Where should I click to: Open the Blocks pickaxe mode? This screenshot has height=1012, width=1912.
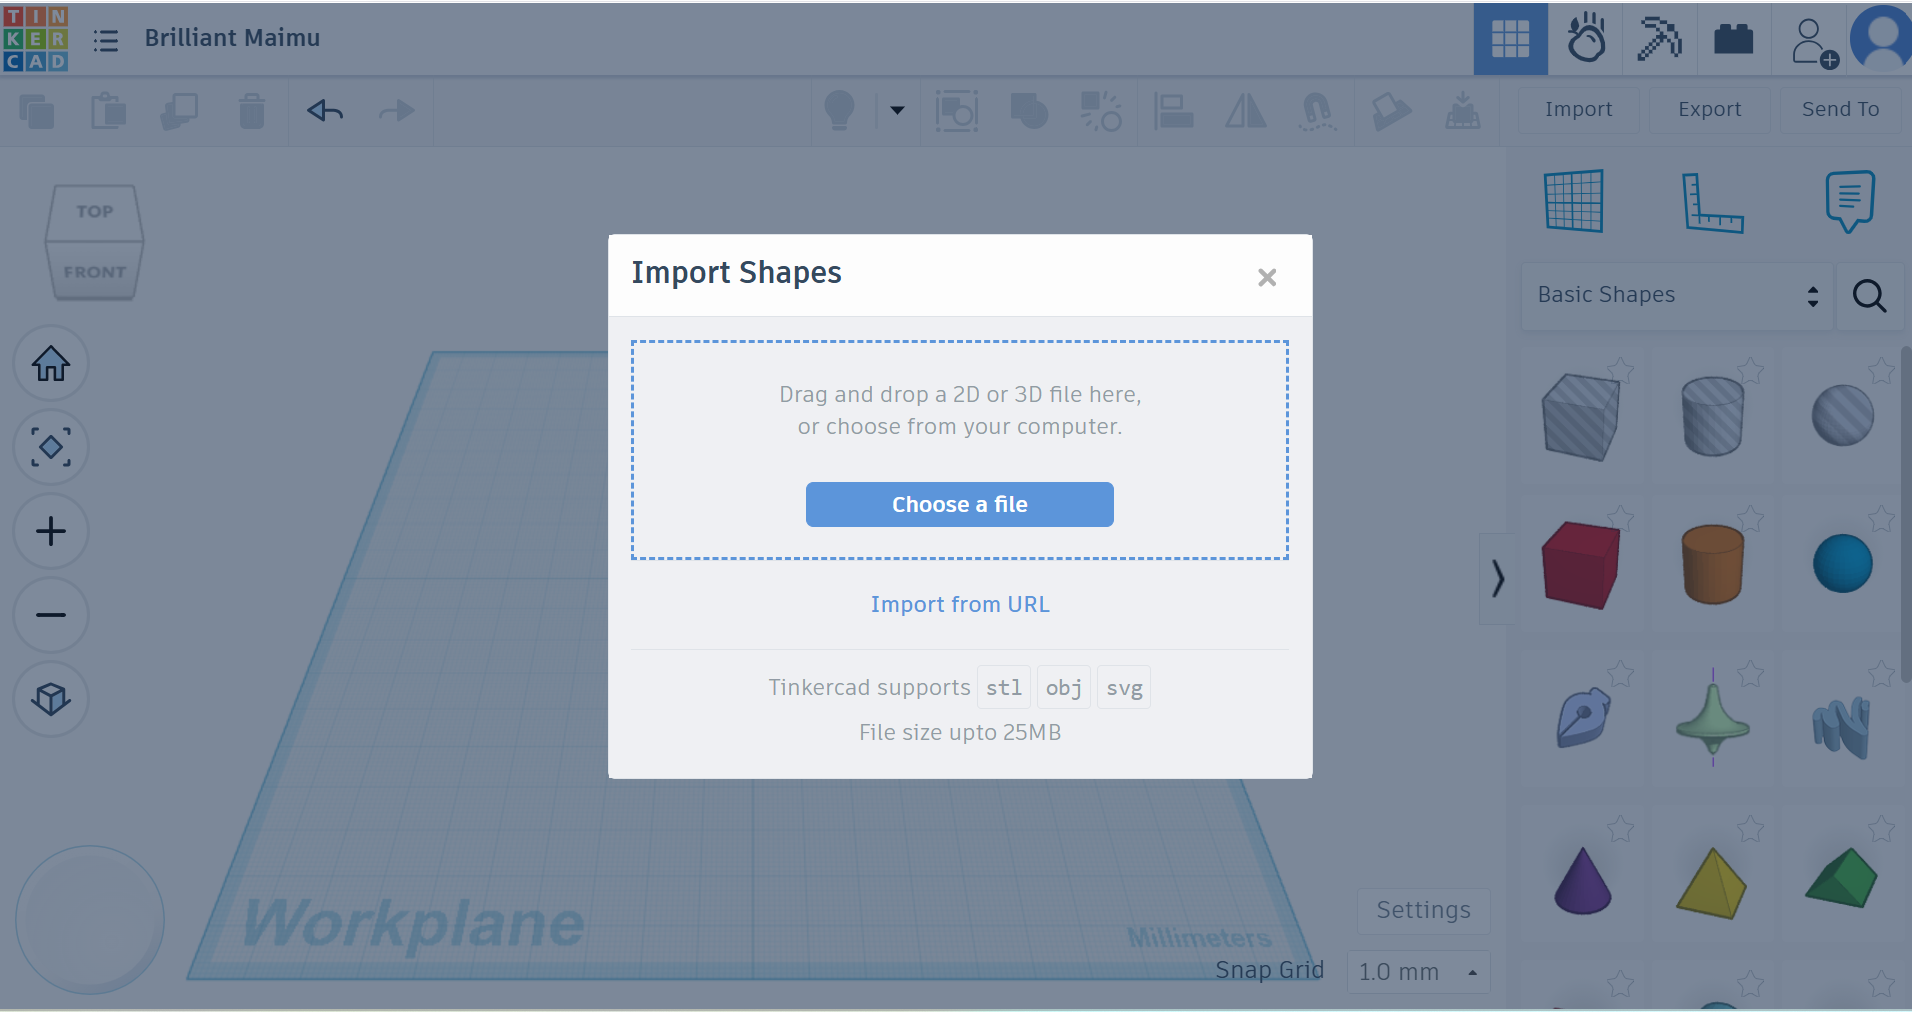pos(1659,39)
